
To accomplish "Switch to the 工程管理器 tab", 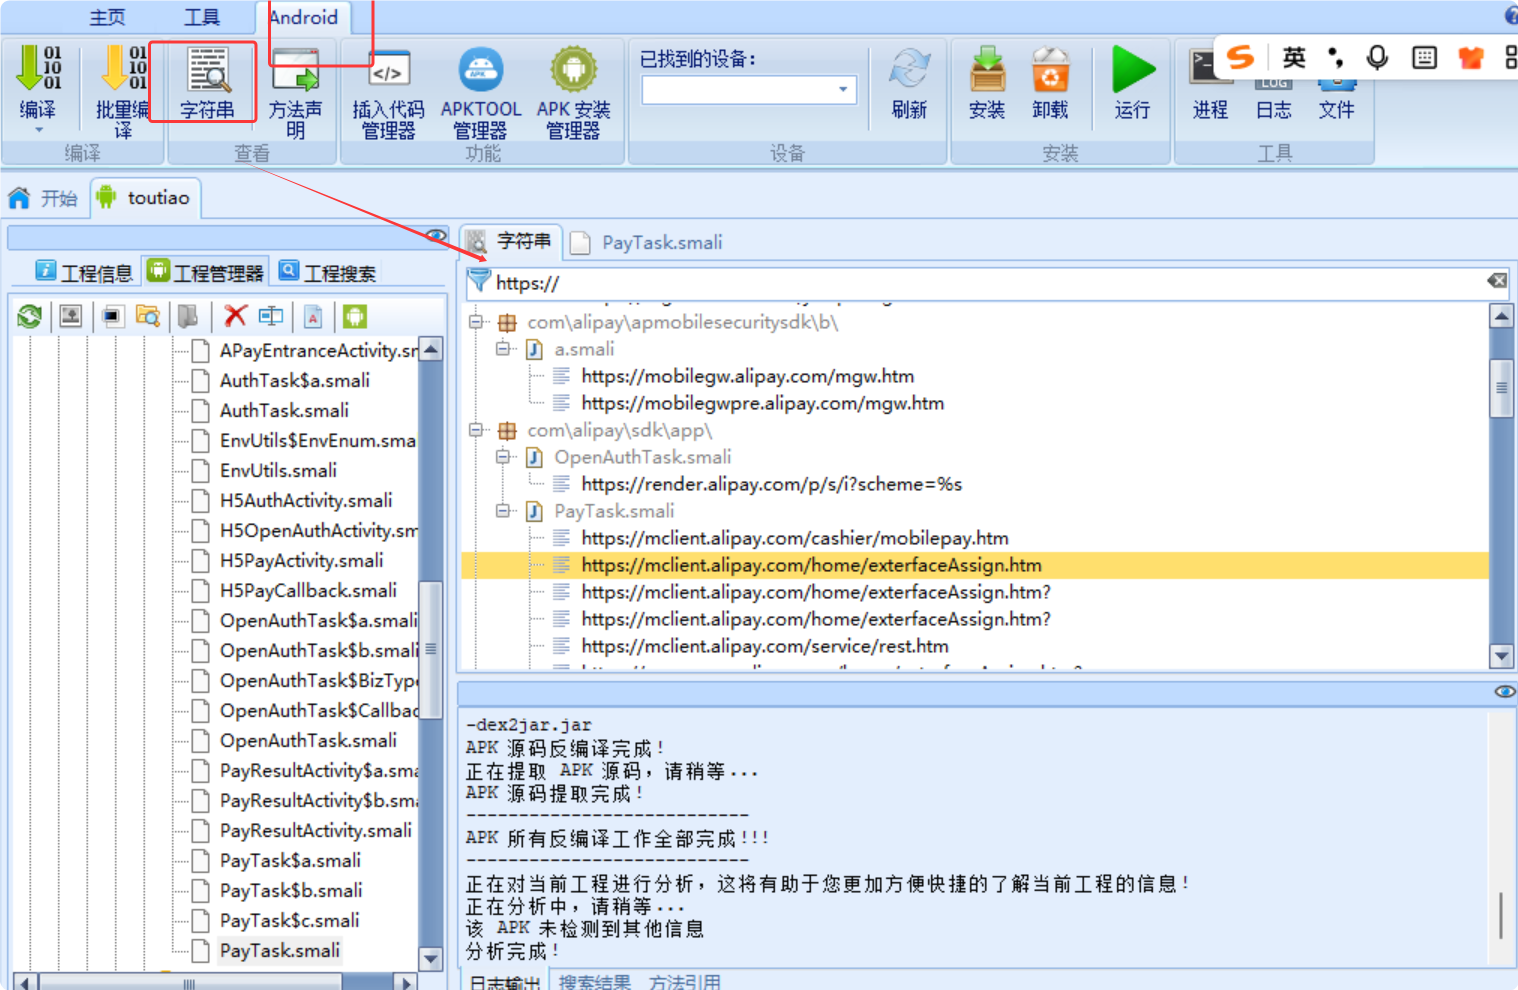I will 206,272.
